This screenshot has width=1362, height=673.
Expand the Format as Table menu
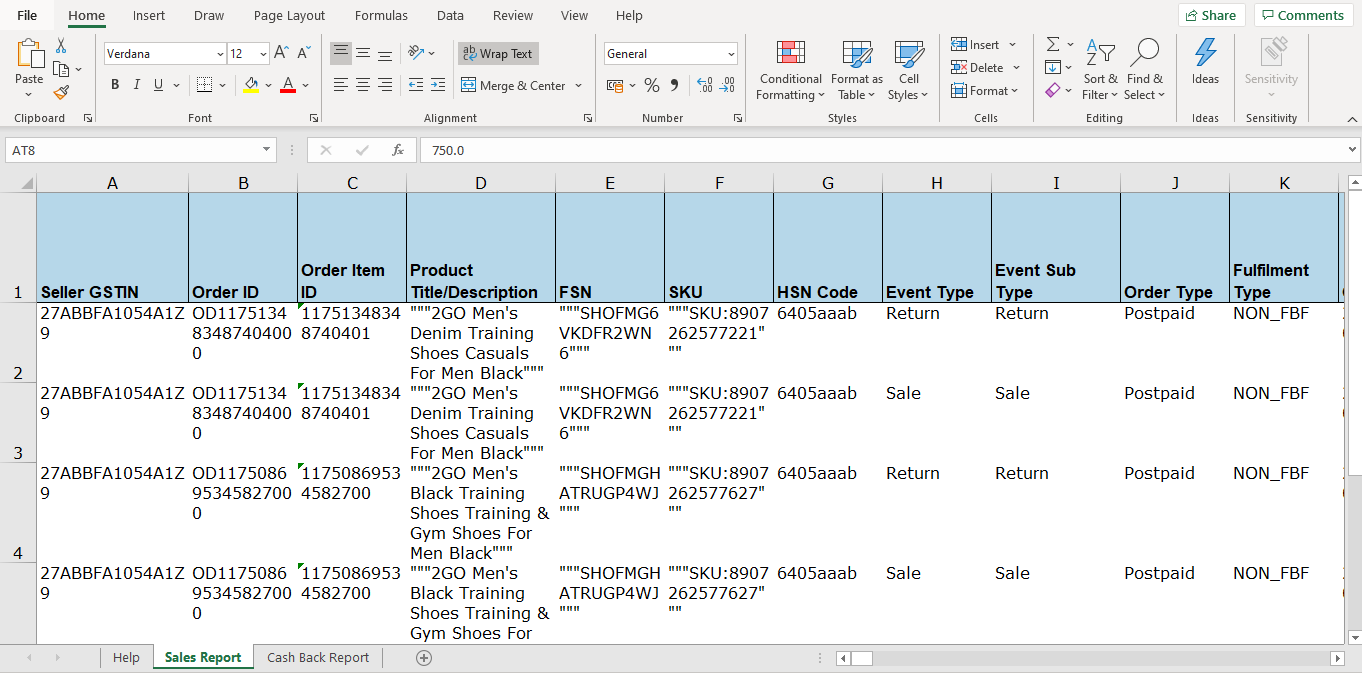pyautogui.click(x=856, y=70)
